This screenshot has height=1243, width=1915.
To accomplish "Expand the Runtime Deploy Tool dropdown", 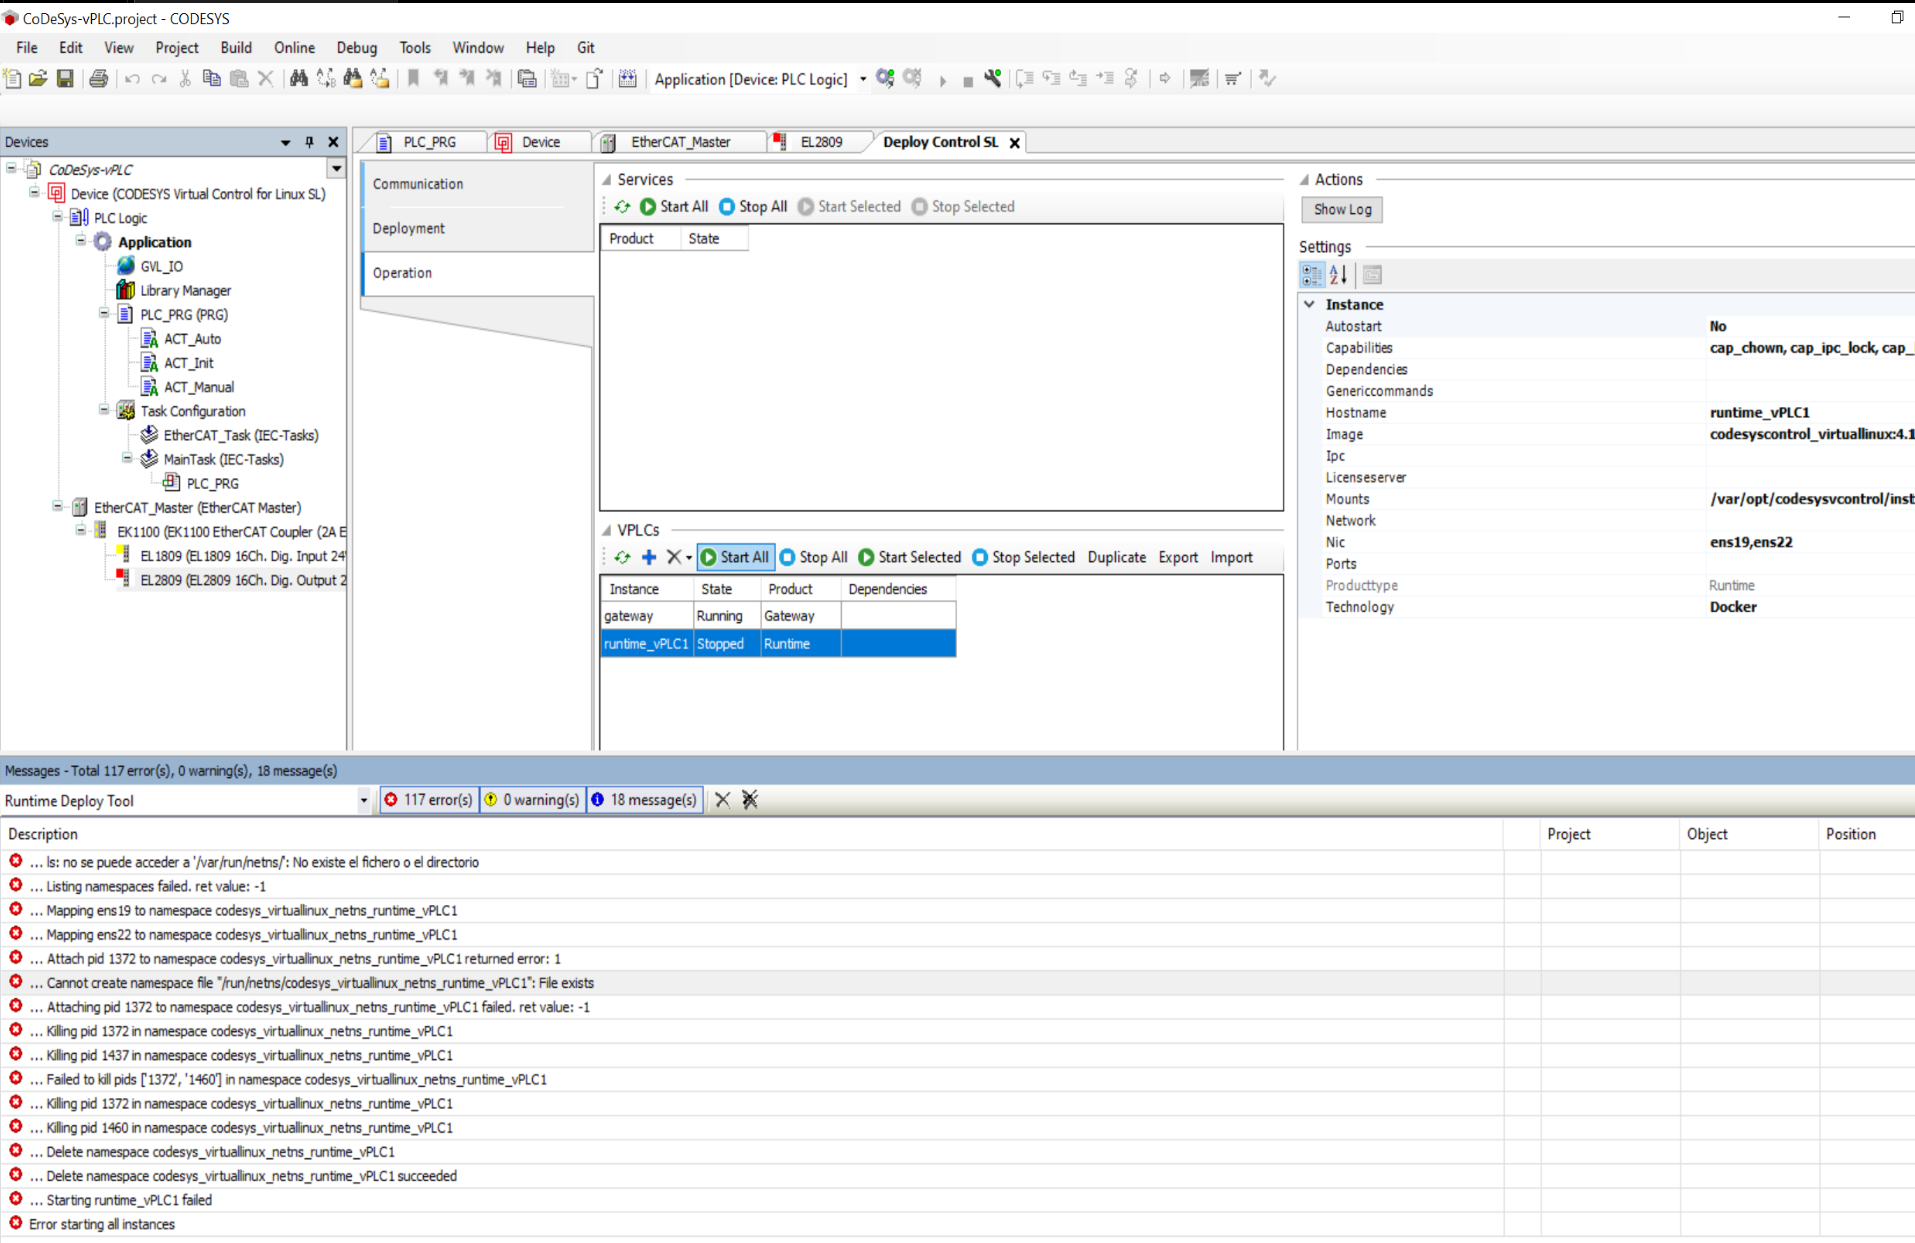I will pos(364,801).
